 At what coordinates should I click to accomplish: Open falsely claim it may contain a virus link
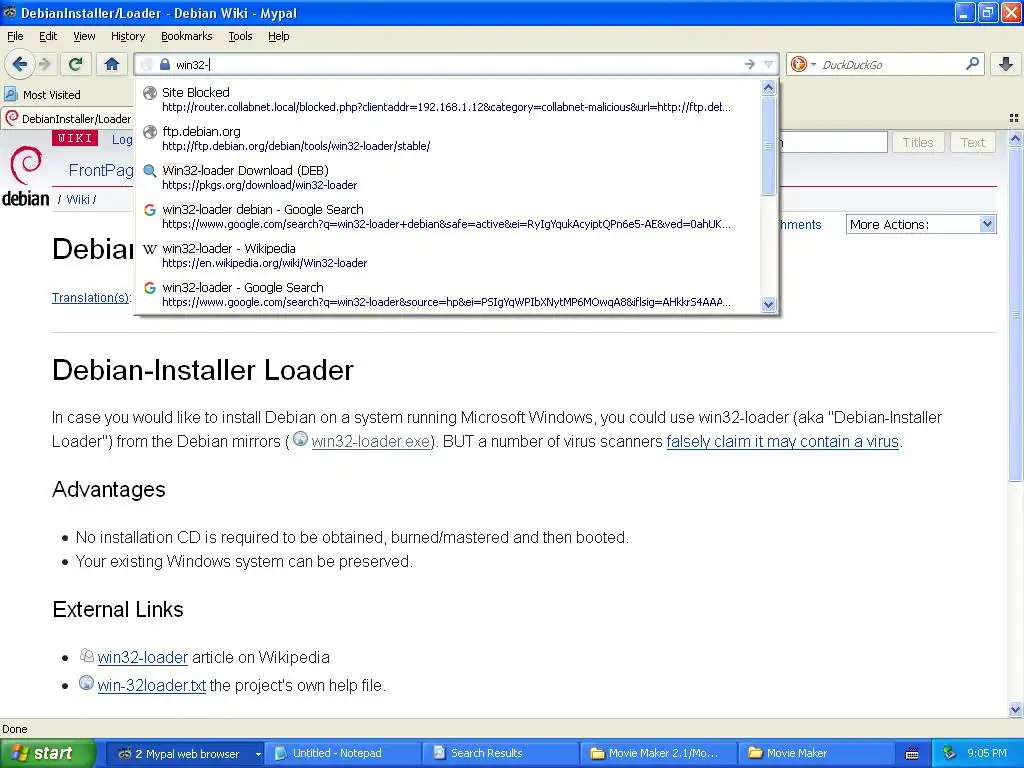782,441
